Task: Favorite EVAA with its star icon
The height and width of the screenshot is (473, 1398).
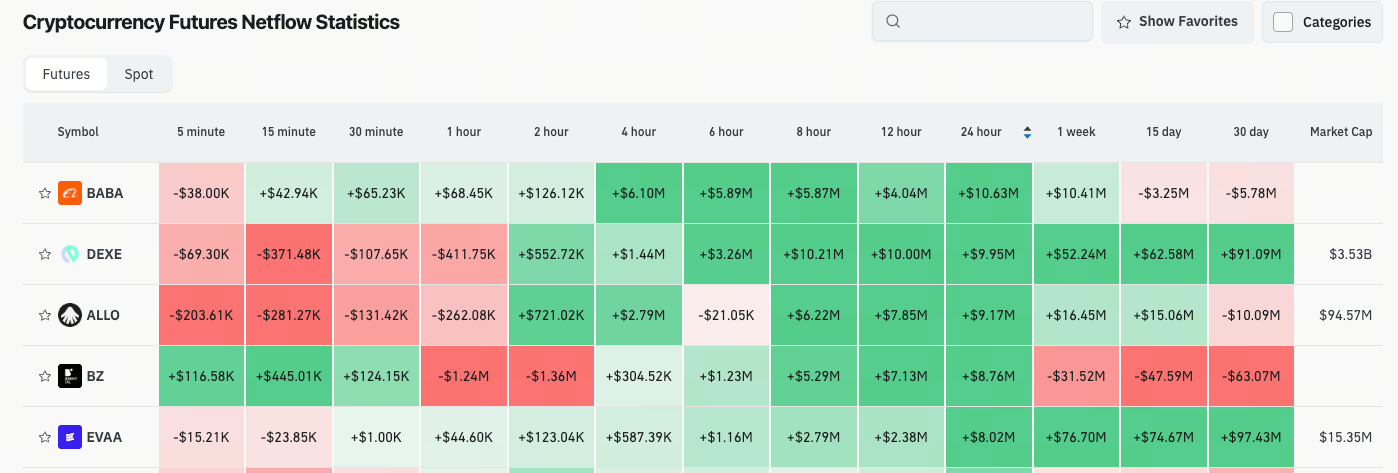Action: 44,437
